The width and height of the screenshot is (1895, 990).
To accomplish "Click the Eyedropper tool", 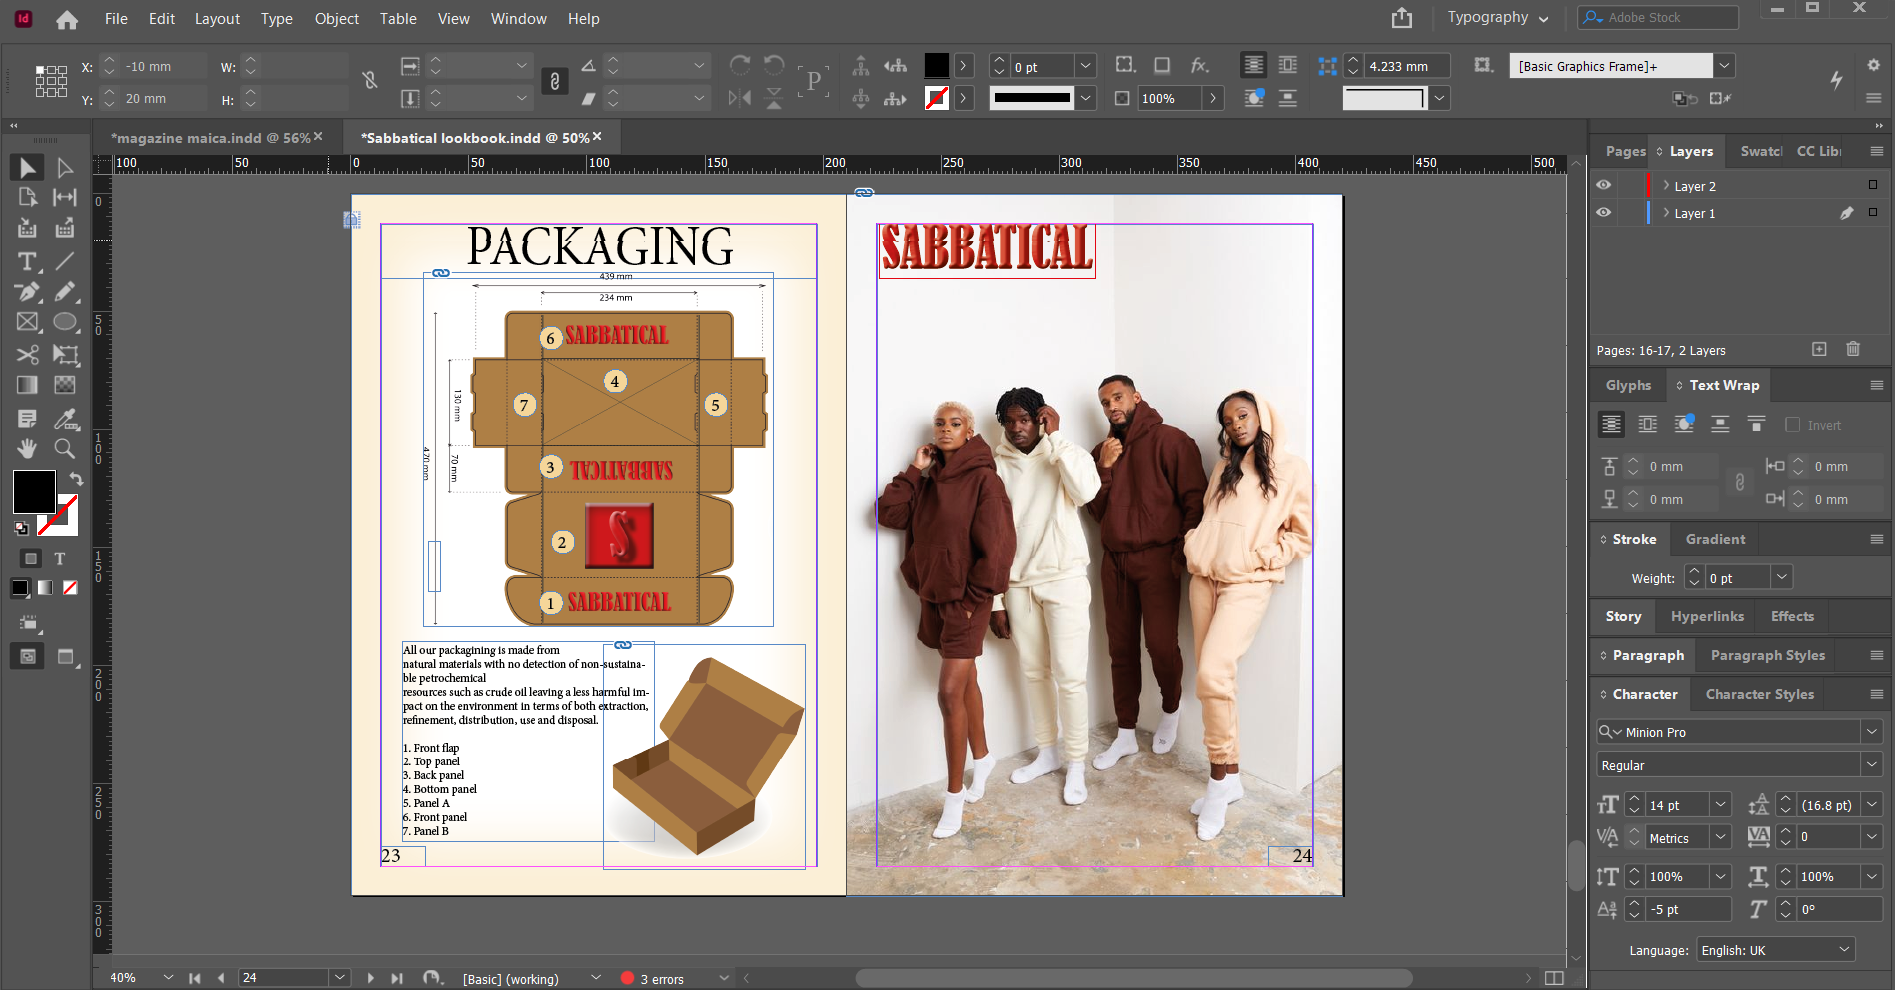I will pyautogui.click(x=65, y=418).
